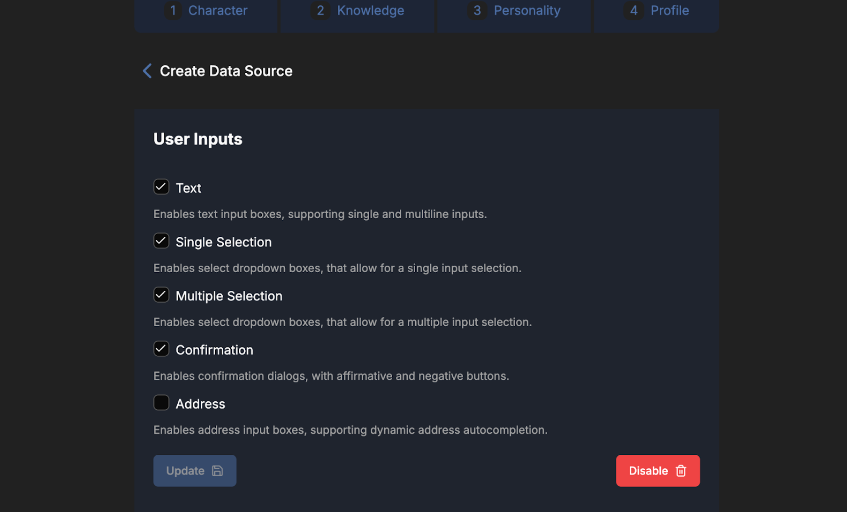The image size is (847, 512).
Task: Open the Character tab
Action: (x=206, y=14)
